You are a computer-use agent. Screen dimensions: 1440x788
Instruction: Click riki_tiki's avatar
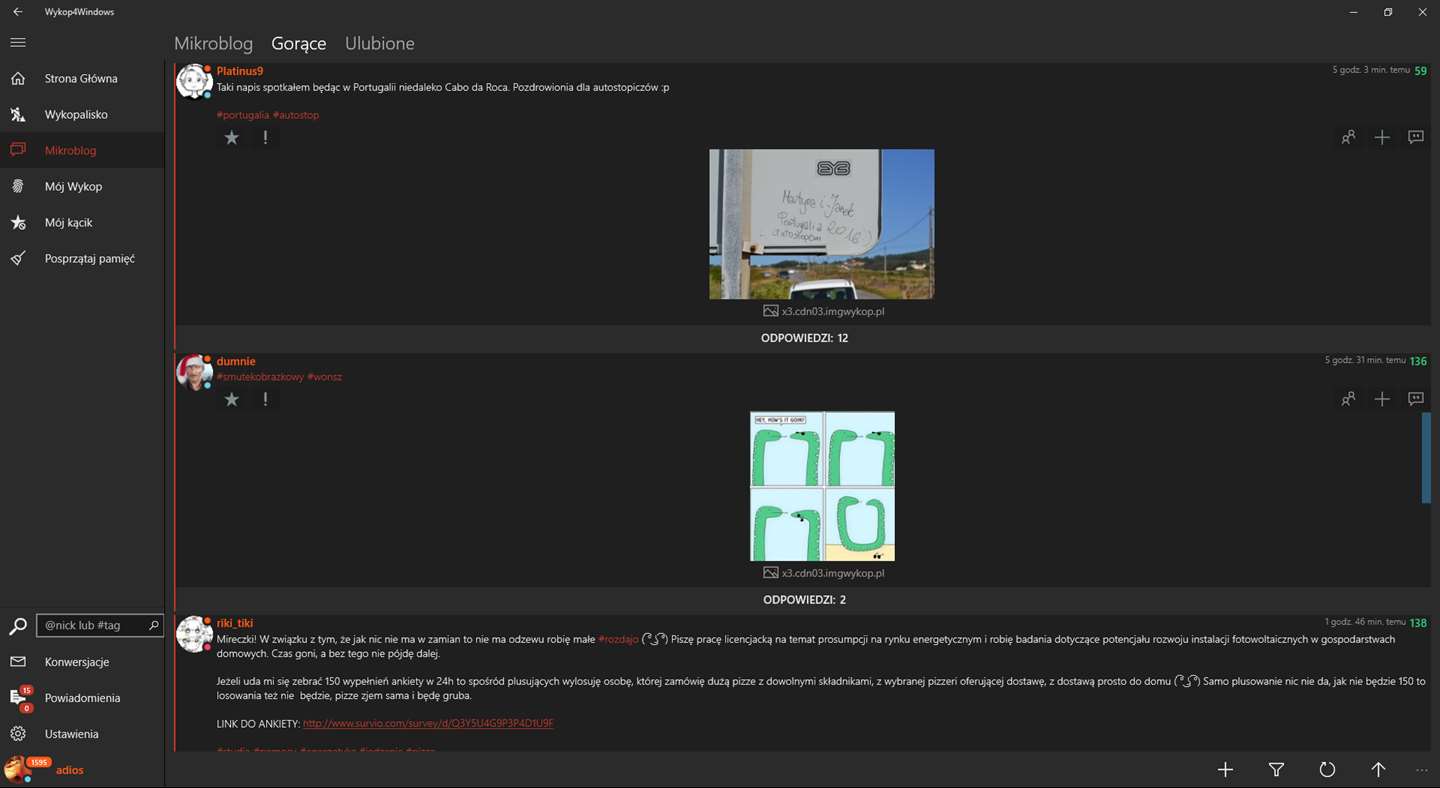click(194, 634)
